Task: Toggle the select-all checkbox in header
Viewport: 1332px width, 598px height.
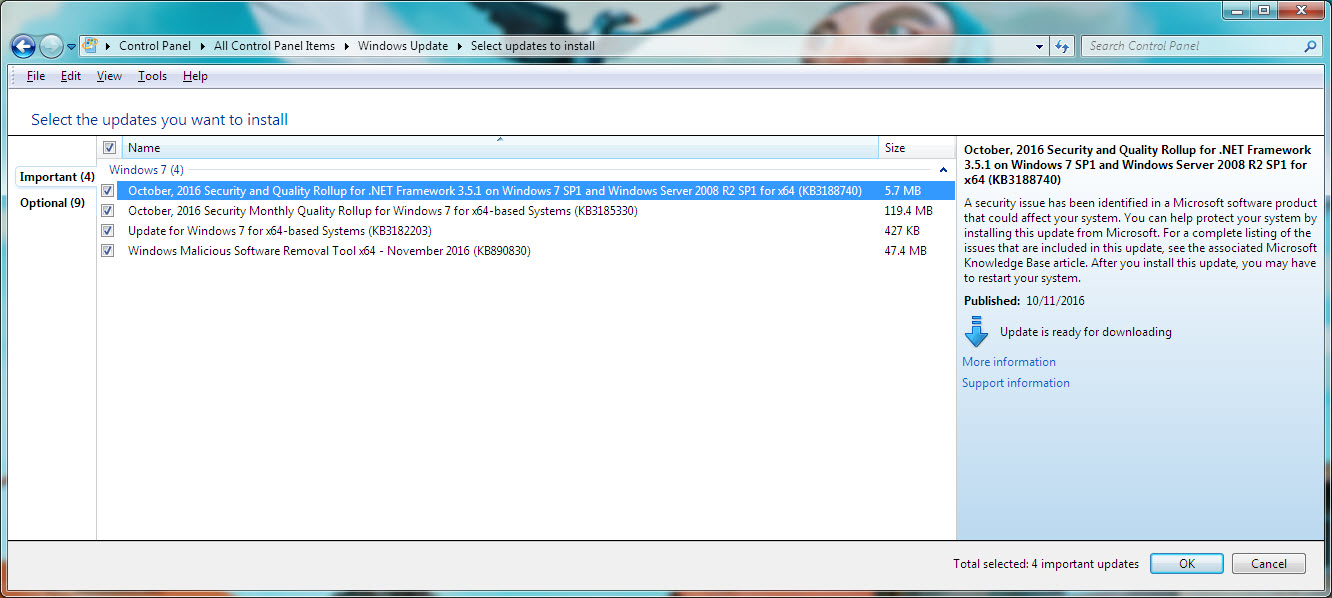Action: 109,148
